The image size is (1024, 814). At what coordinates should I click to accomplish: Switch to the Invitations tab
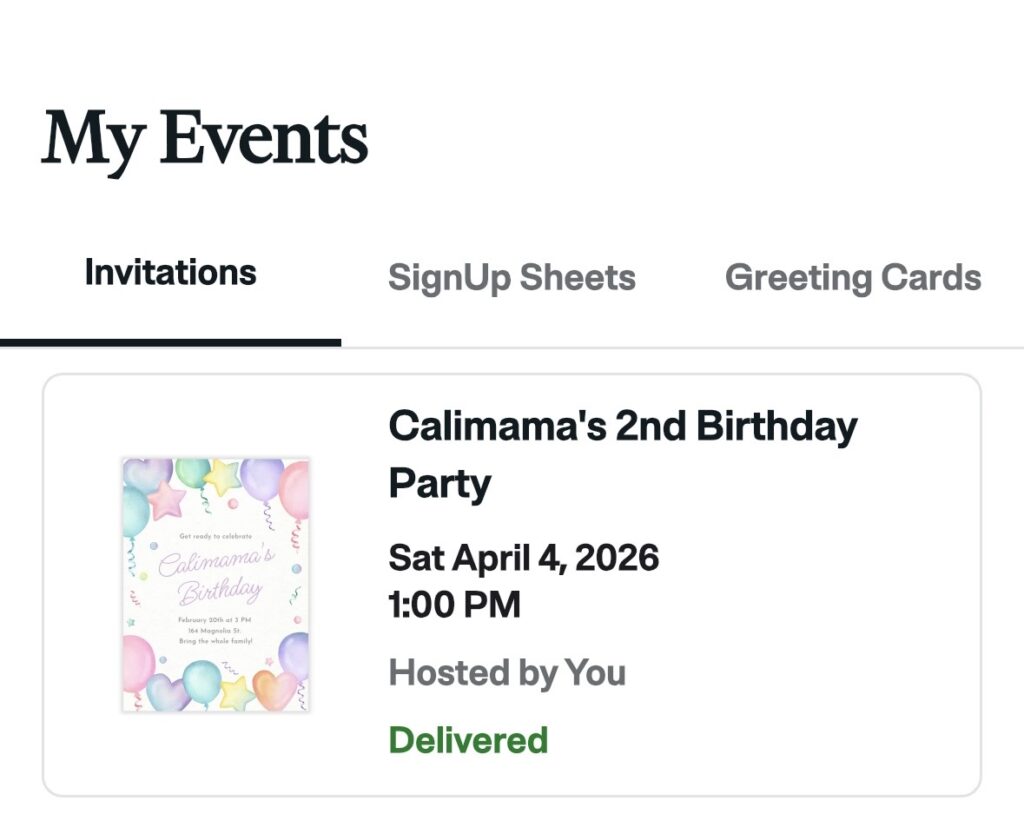170,273
